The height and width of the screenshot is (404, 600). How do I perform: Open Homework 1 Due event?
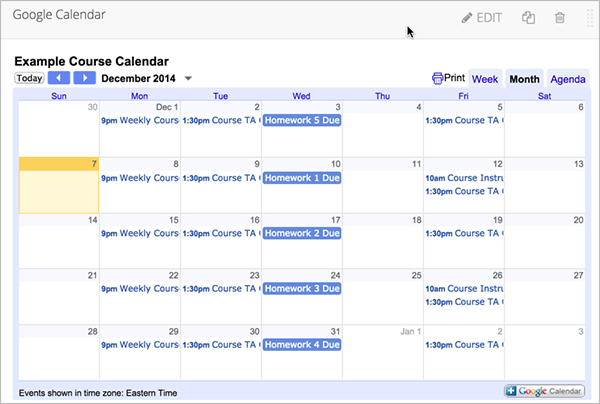point(301,178)
